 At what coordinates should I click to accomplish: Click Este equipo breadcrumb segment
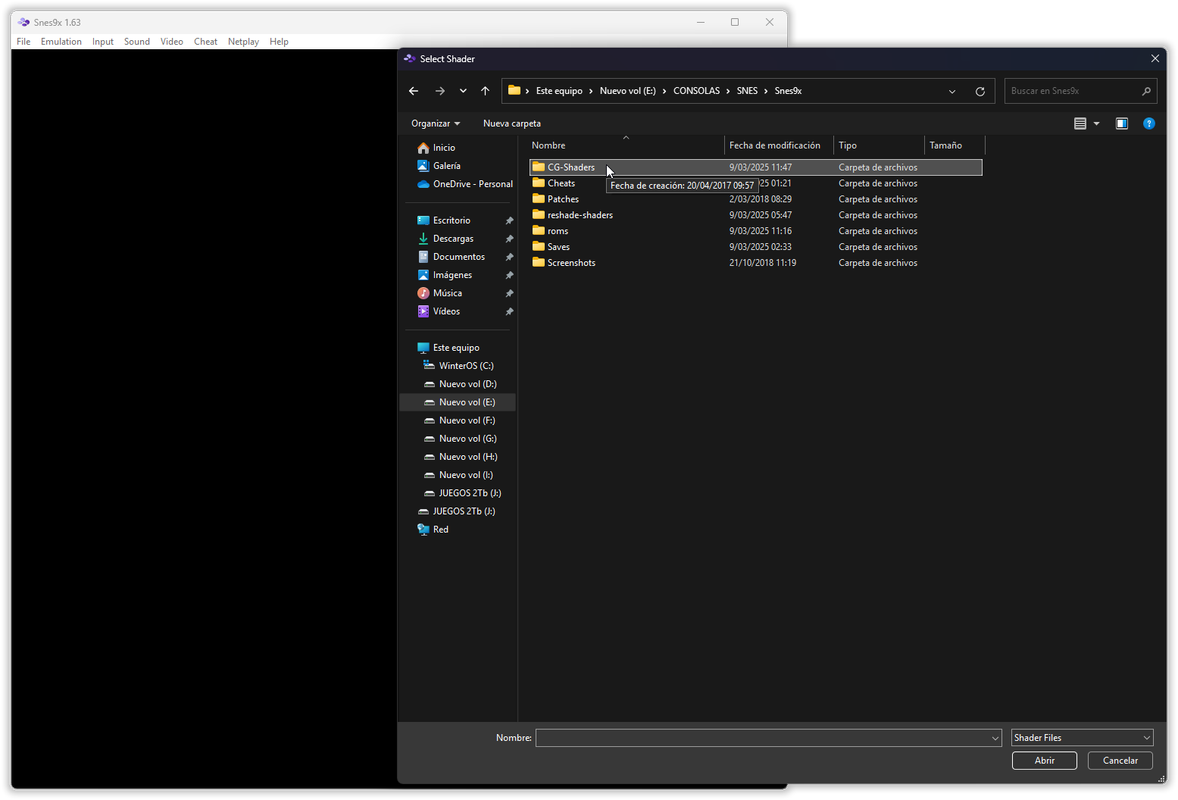point(559,91)
